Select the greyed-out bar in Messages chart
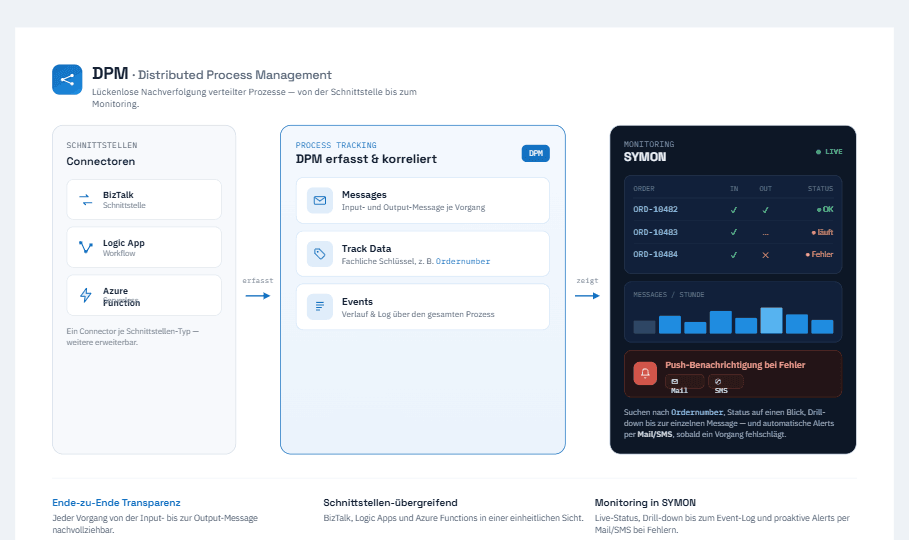Screen dimensions: 909x540 coord(644,327)
